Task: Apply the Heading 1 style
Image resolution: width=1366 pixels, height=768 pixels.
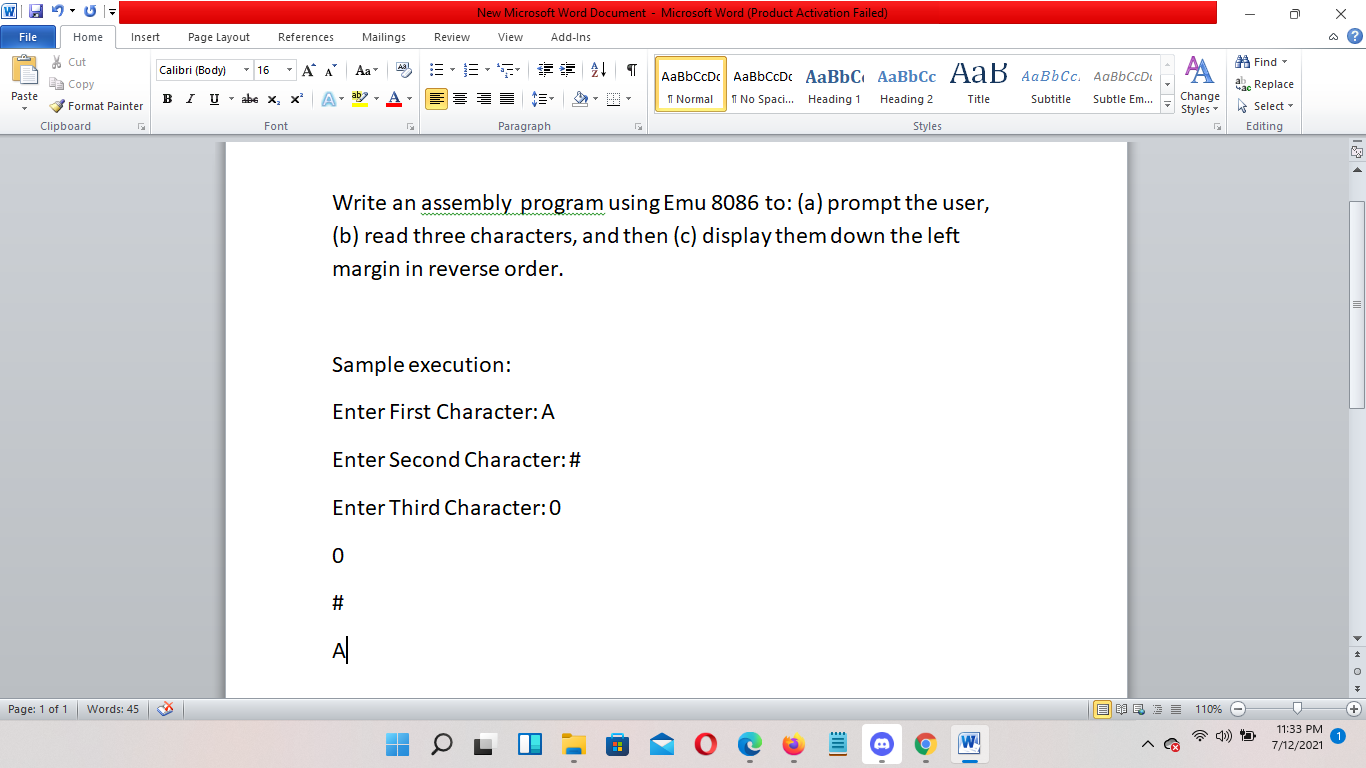Action: 834,85
